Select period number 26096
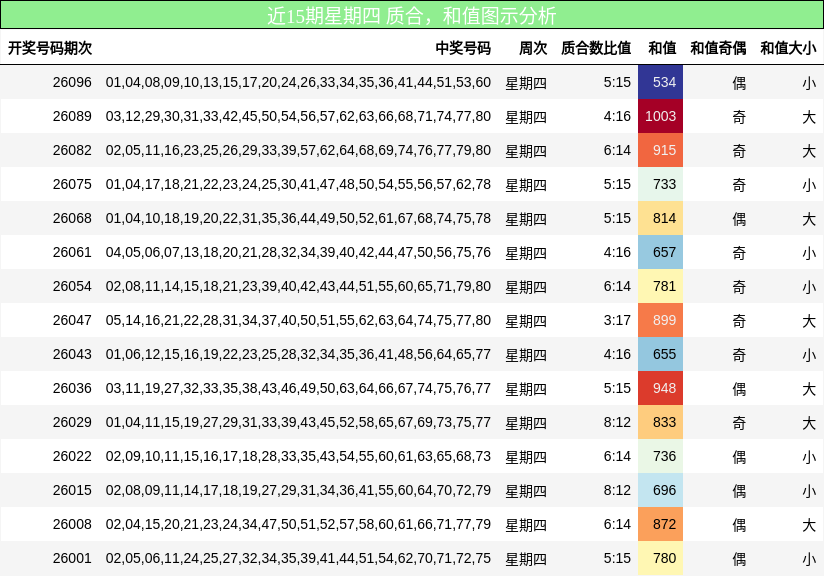The height and width of the screenshot is (576, 824). [x=68, y=84]
